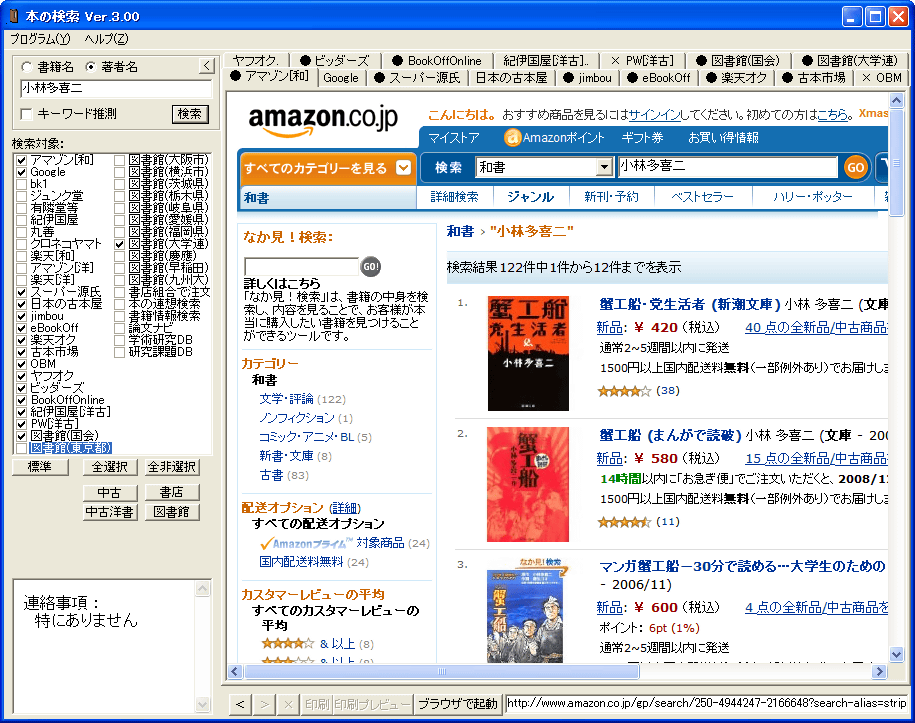Image resolution: width=915 pixels, height=723 pixels.
Task: Expand すべてのカテゴリーを見る dropdown
Action: pyautogui.click(x=403, y=168)
